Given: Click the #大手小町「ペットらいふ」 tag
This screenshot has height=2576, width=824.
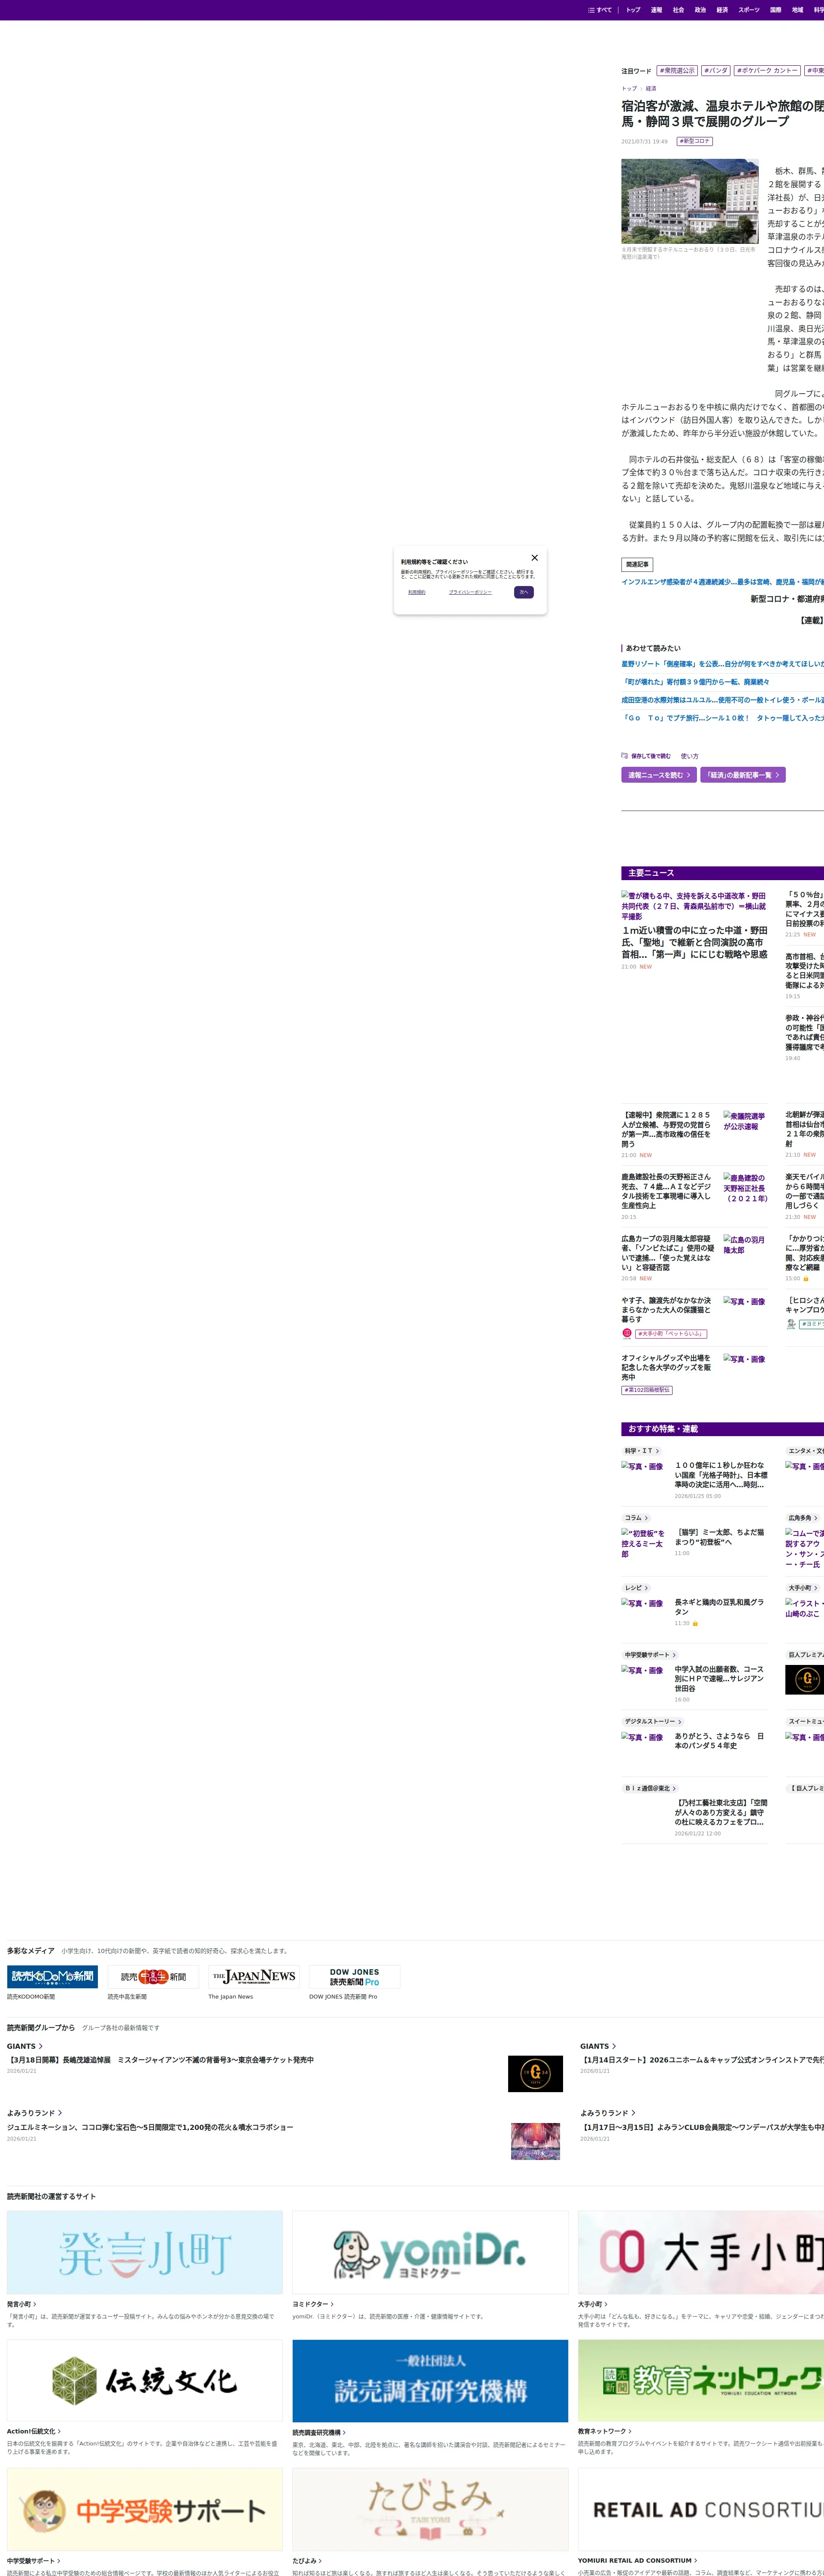Looking at the screenshot, I should [x=671, y=1333].
